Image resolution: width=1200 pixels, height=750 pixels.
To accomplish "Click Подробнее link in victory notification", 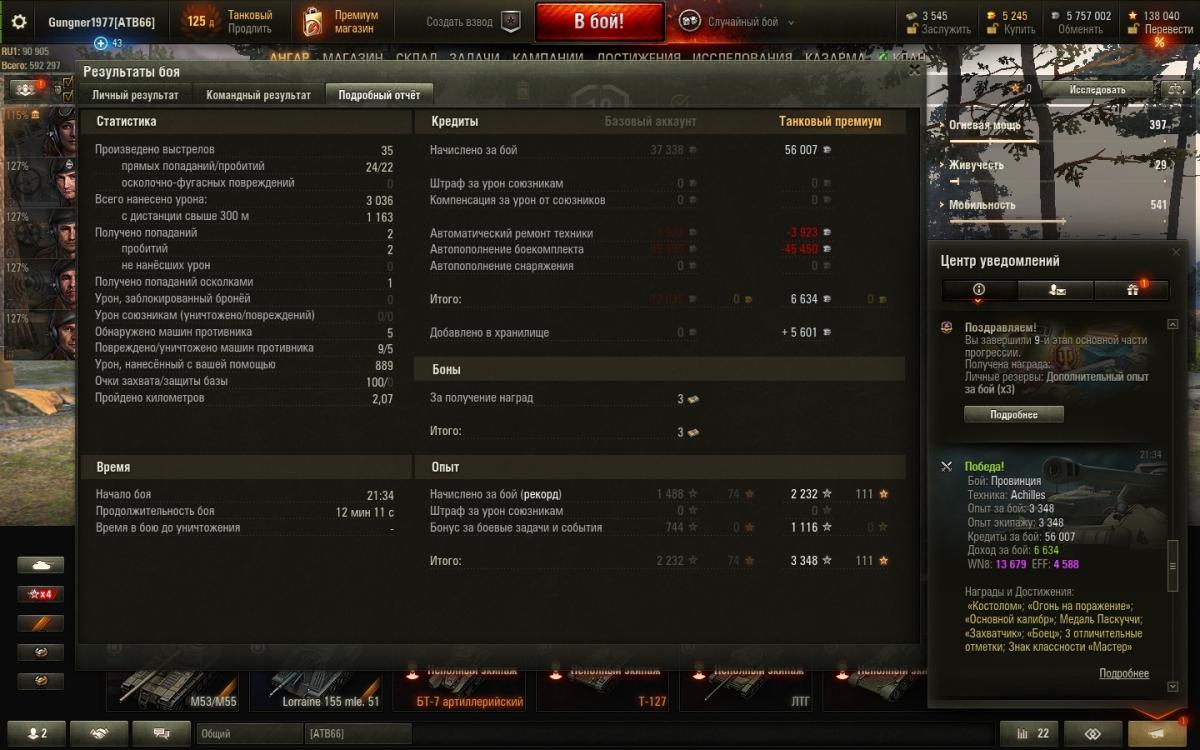I will point(1124,674).
